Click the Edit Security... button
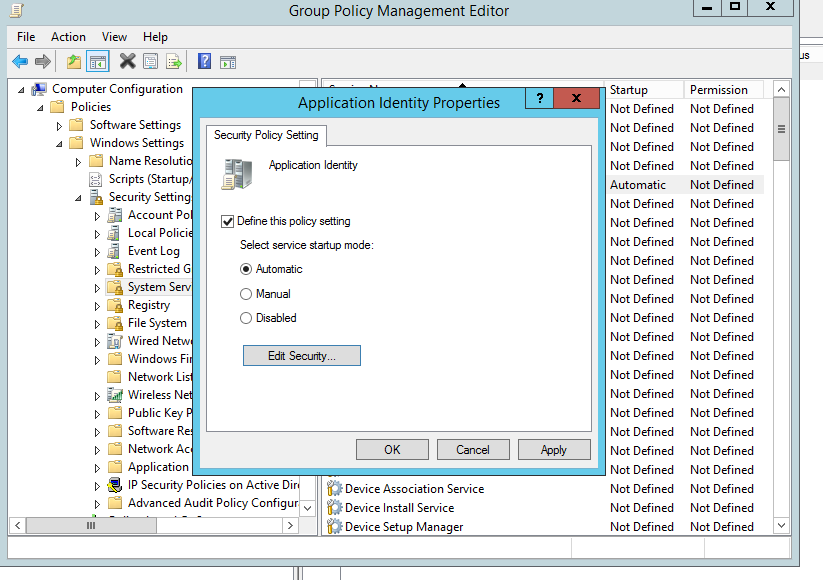The image size is (823, 580). 302,355
